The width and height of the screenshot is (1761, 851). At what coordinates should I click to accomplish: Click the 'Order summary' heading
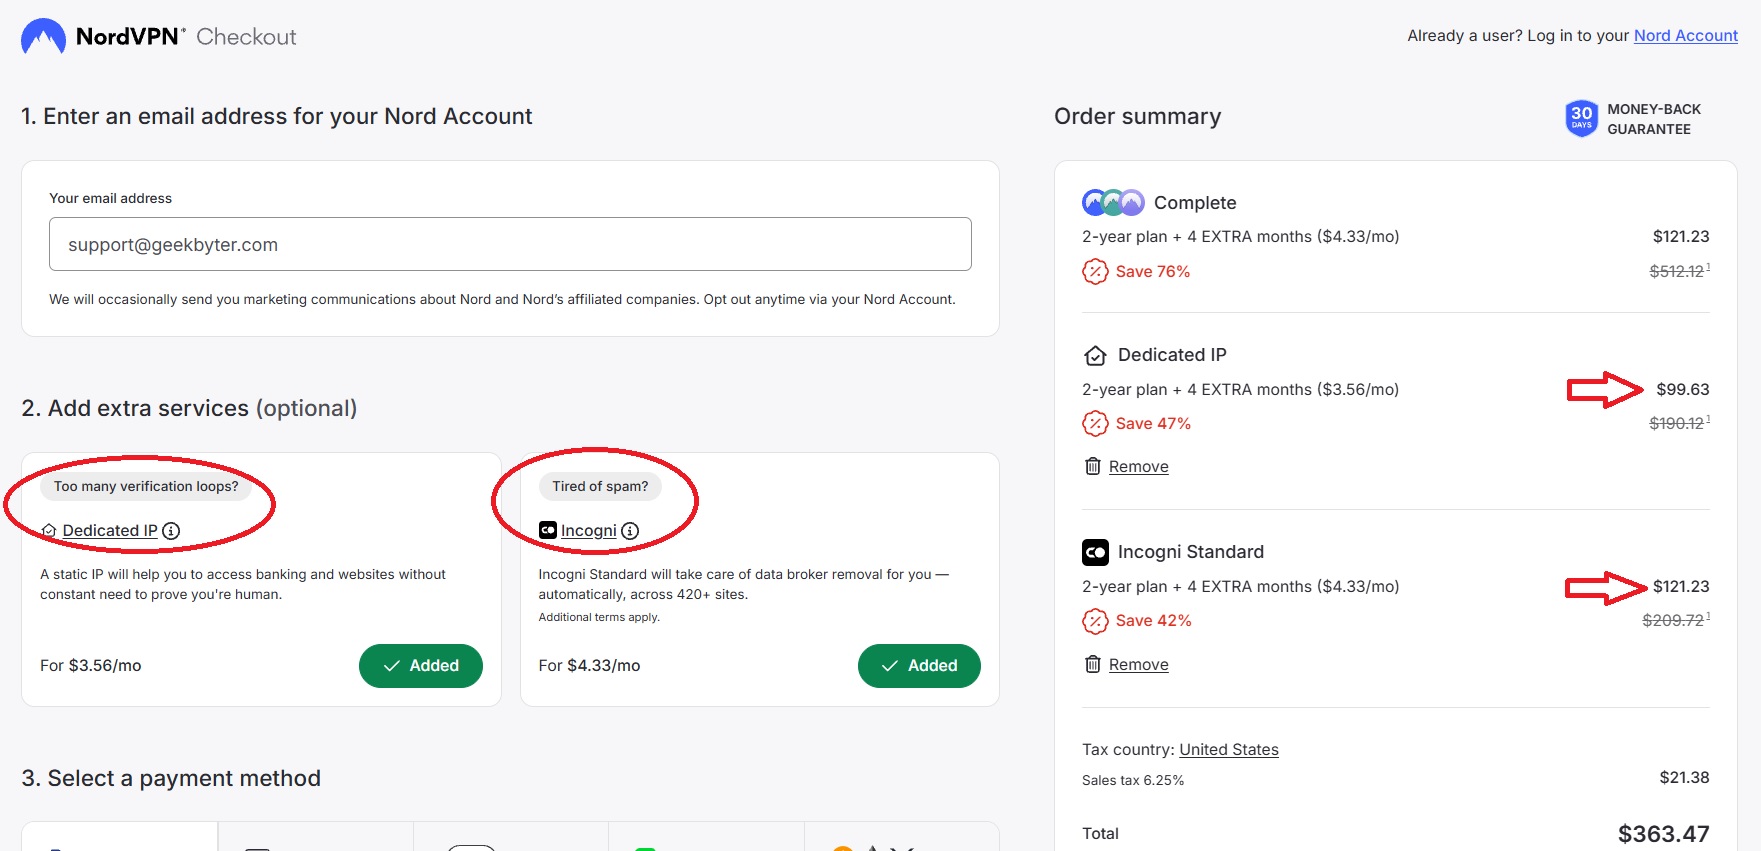1138,117
